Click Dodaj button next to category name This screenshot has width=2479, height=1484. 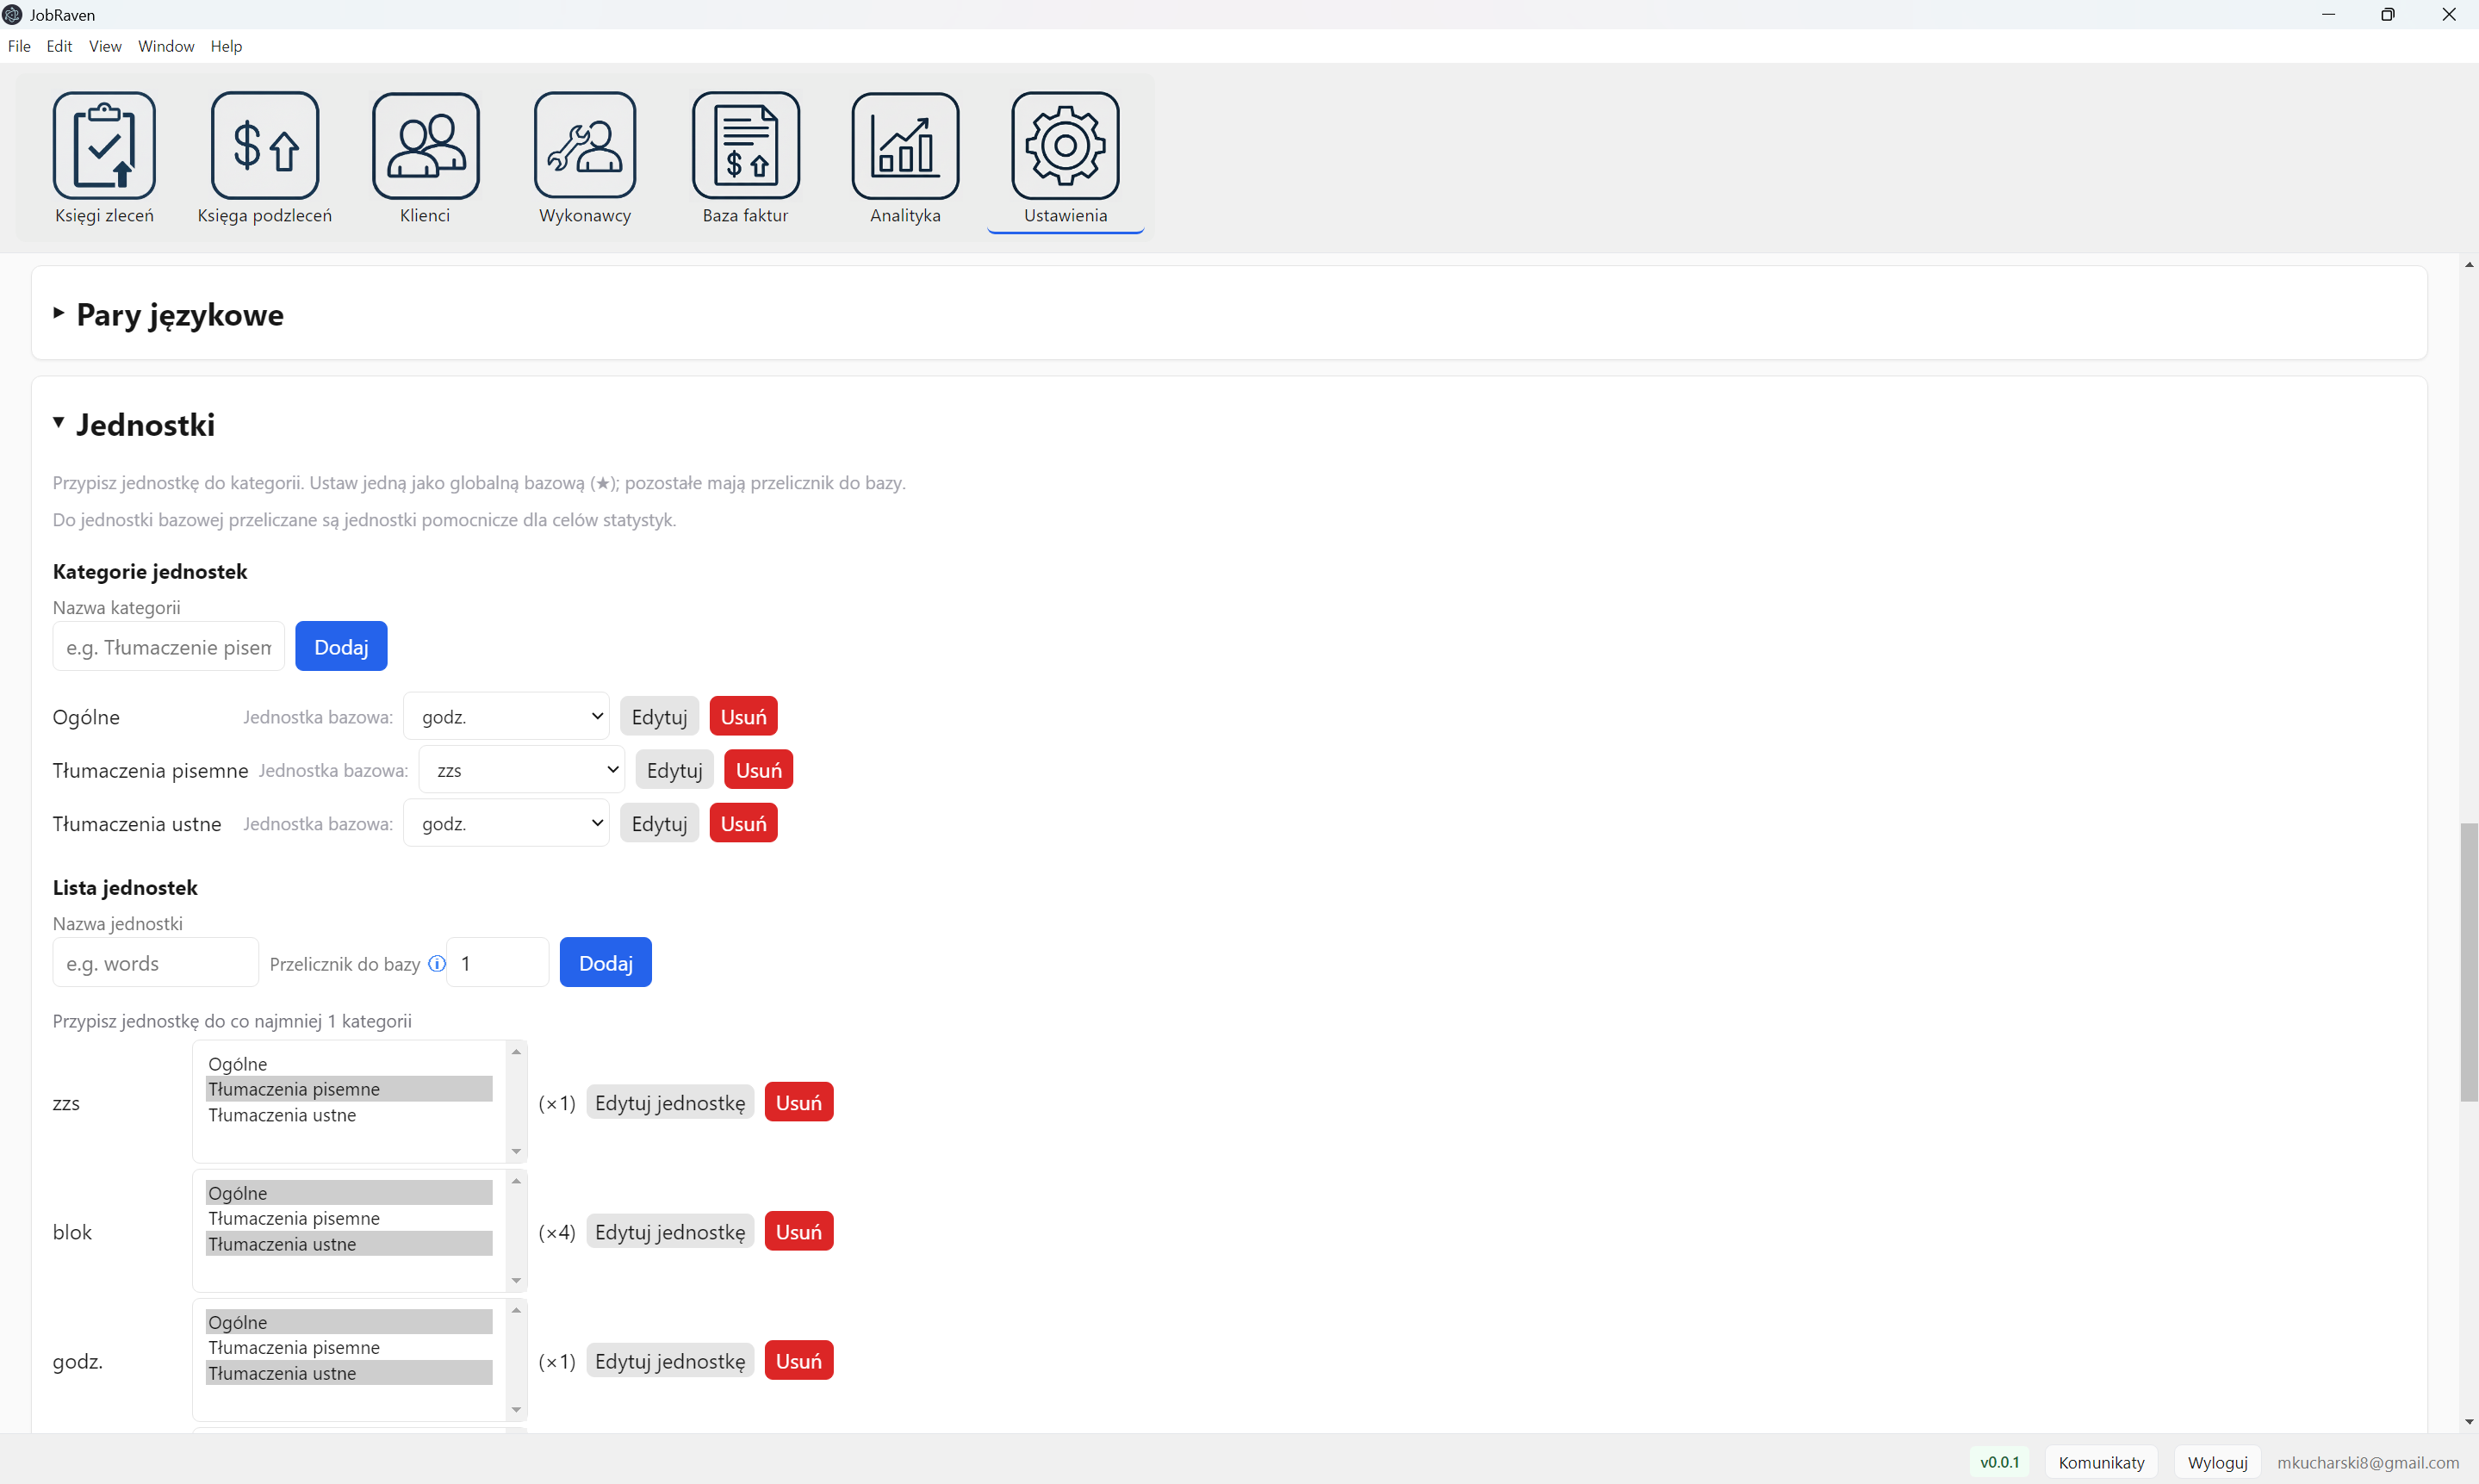click(341, 646)
